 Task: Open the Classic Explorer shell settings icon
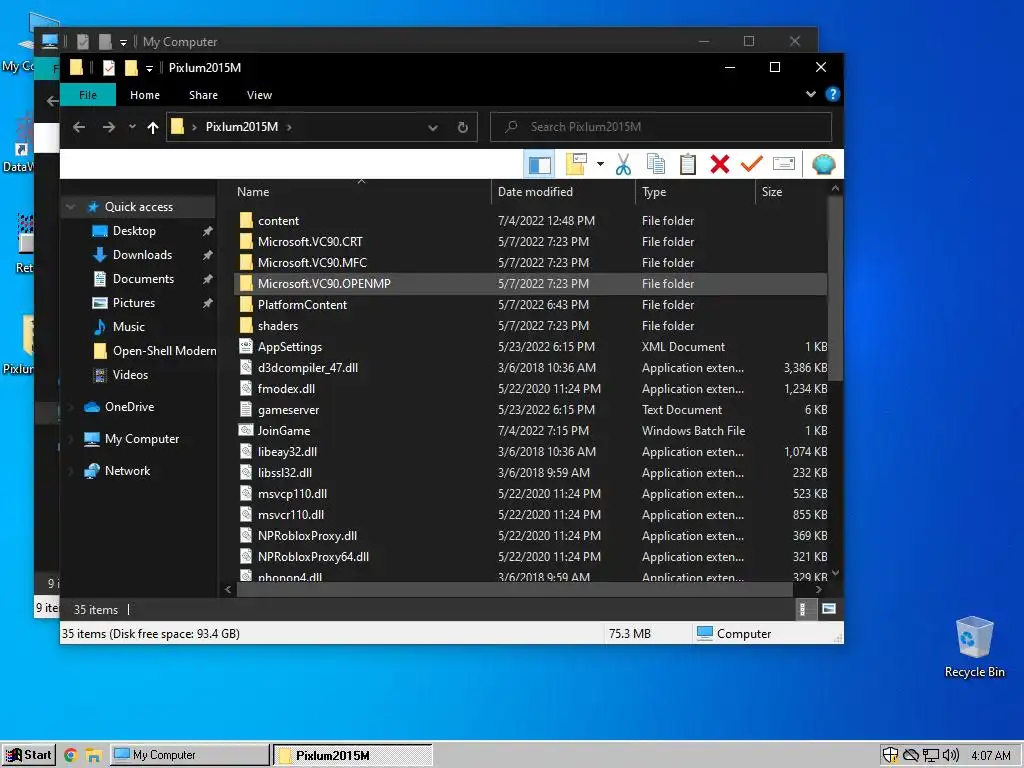coord(824,164)
